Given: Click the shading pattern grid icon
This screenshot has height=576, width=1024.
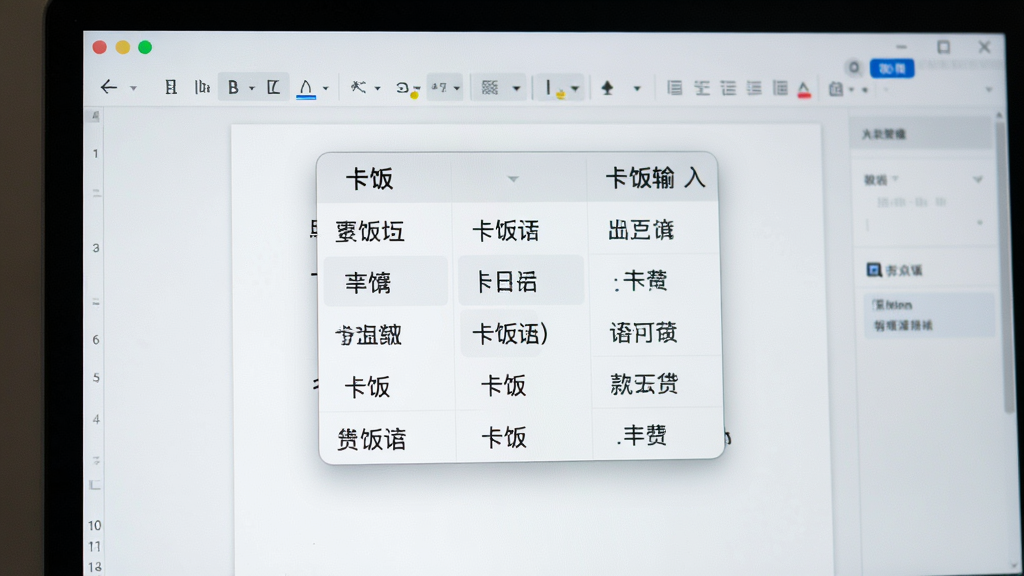Looking at the screenshot, I should click(x=490, y=88).
